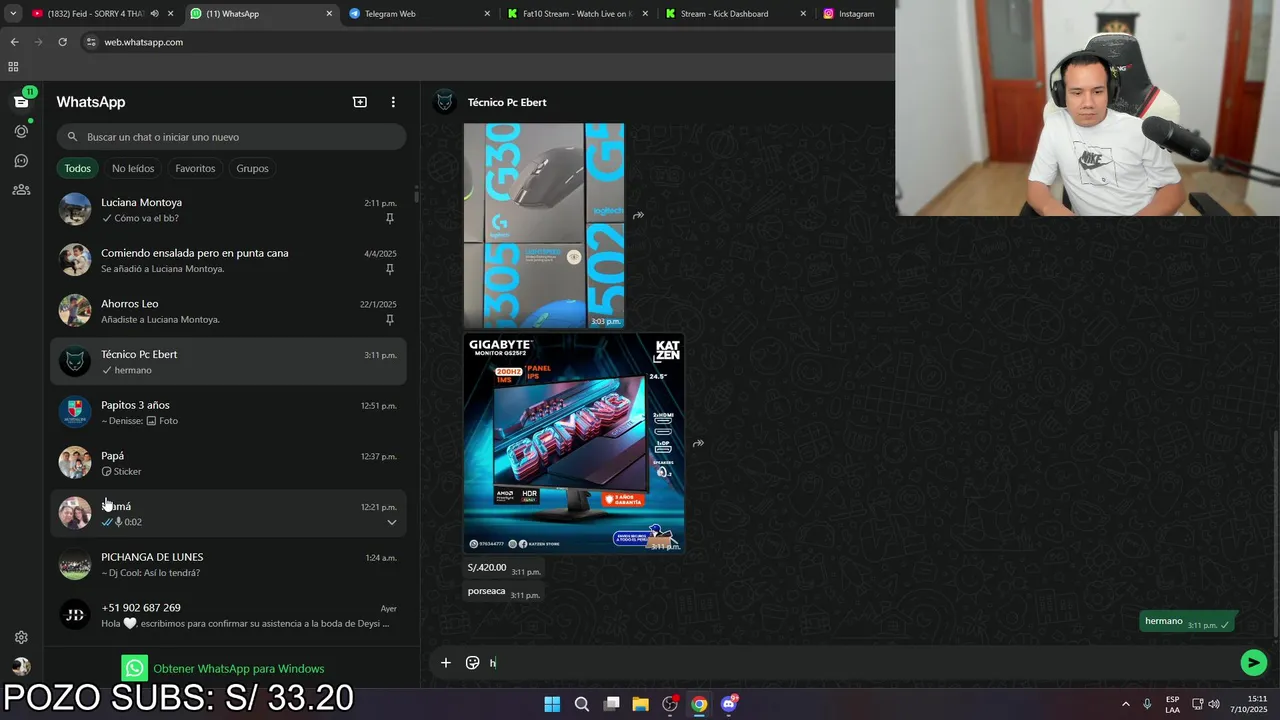
Task: Close the Telegram Web tab
Action: click(x=487, y=14)
